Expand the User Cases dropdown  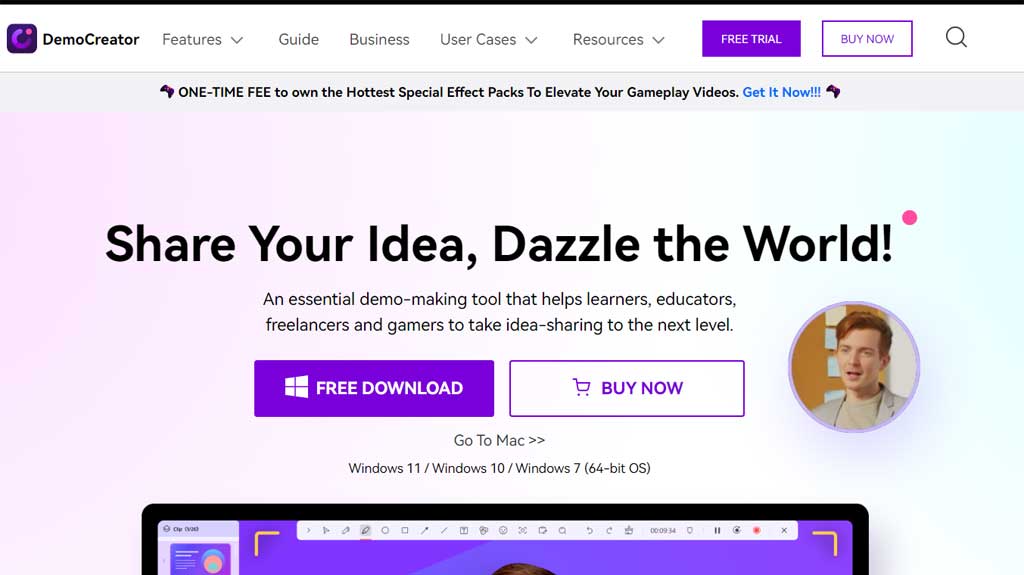pyautogui.click(x=488, y=39)
